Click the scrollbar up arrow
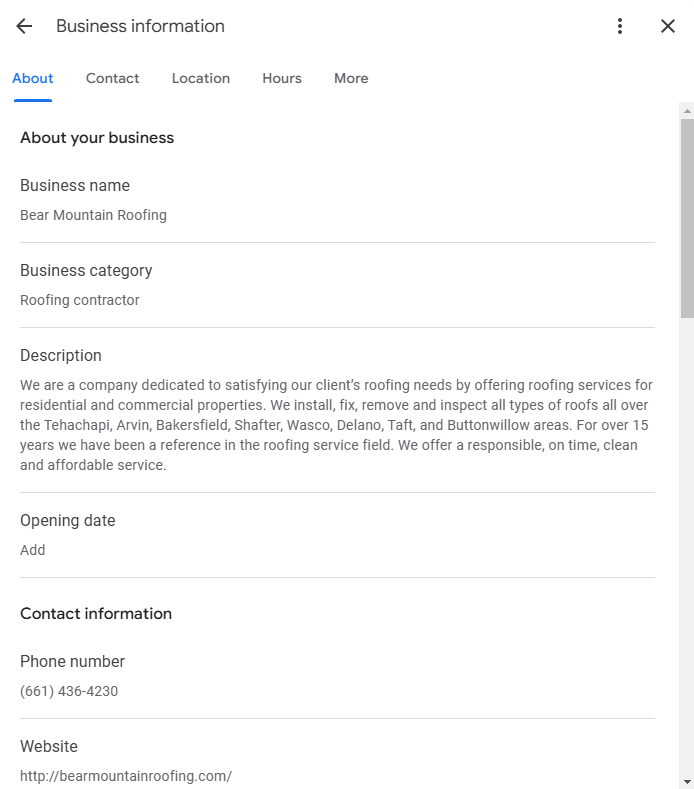This screenshot has width=694, height=789. click(x=687, y=110)
